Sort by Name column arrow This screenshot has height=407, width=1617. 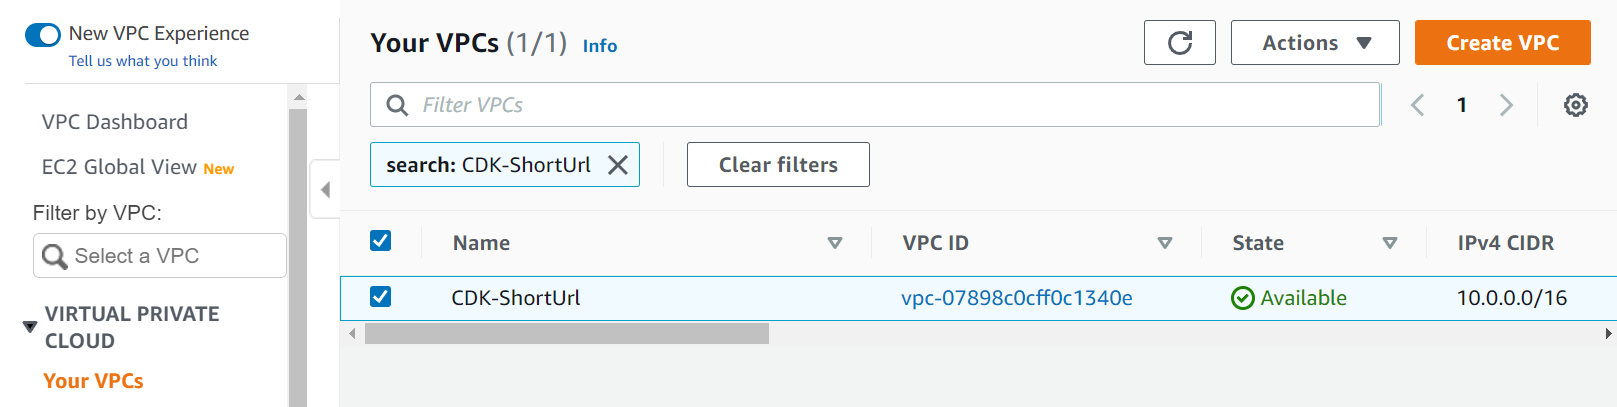[x=835, y=243]
